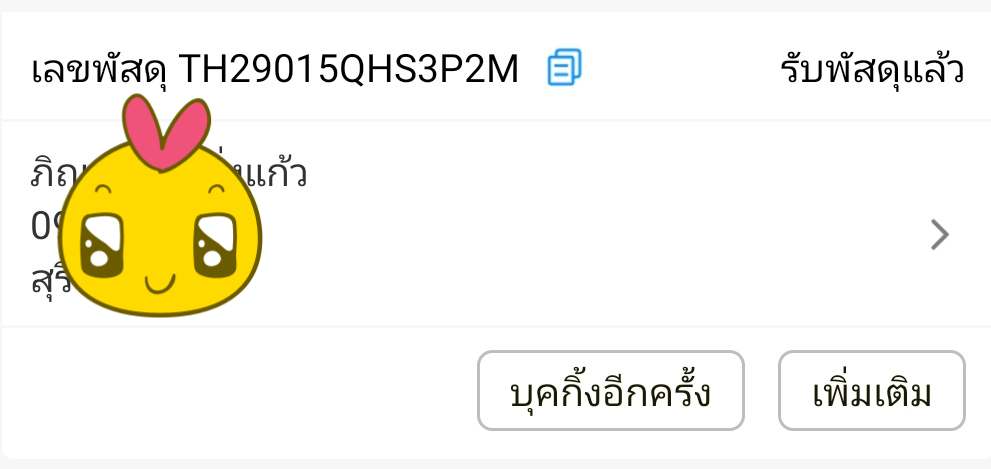Image resolution: width=991 pixels, height=469 pixels.
Task: Open the เพิ่มเติม options button
Action: (872, 391)
